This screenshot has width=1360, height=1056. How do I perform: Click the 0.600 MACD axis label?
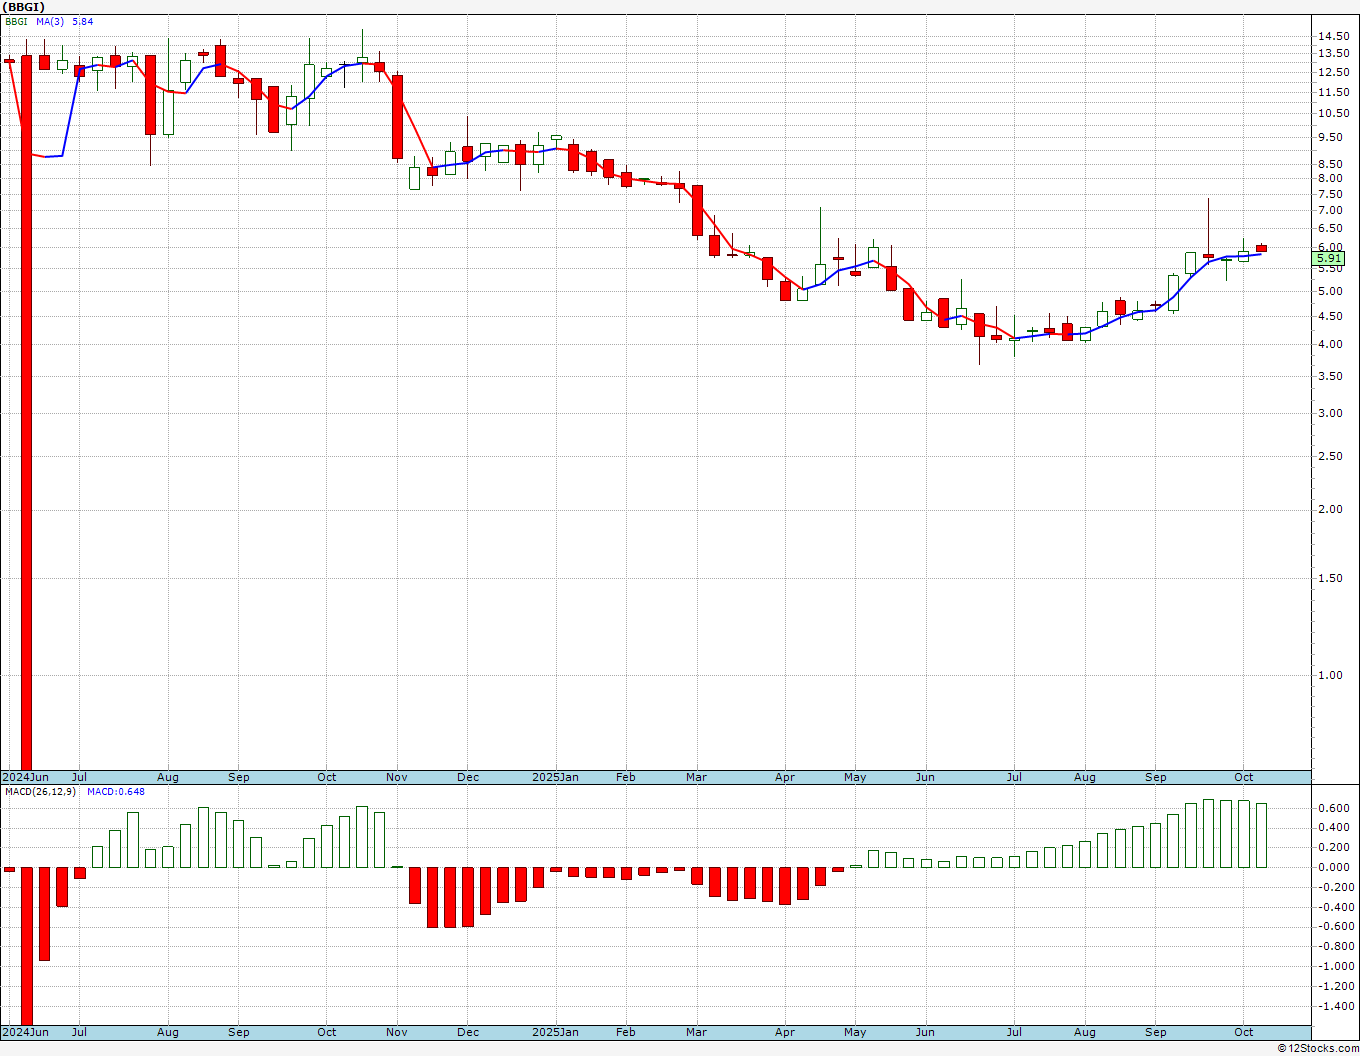tap(1334, 808)
